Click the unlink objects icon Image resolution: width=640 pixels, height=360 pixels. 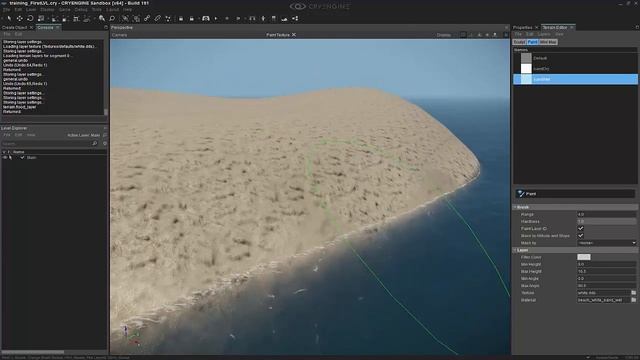pos(158,18)
